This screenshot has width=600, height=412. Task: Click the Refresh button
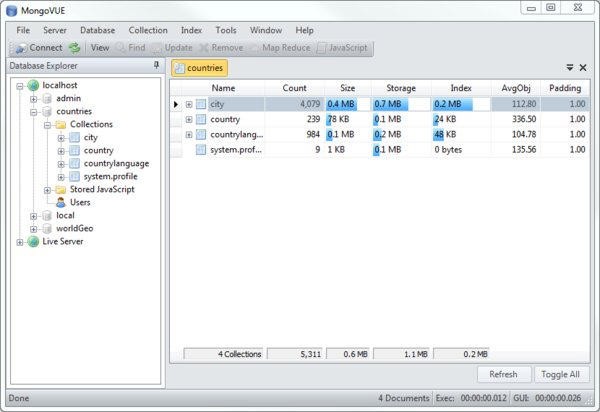504,375
